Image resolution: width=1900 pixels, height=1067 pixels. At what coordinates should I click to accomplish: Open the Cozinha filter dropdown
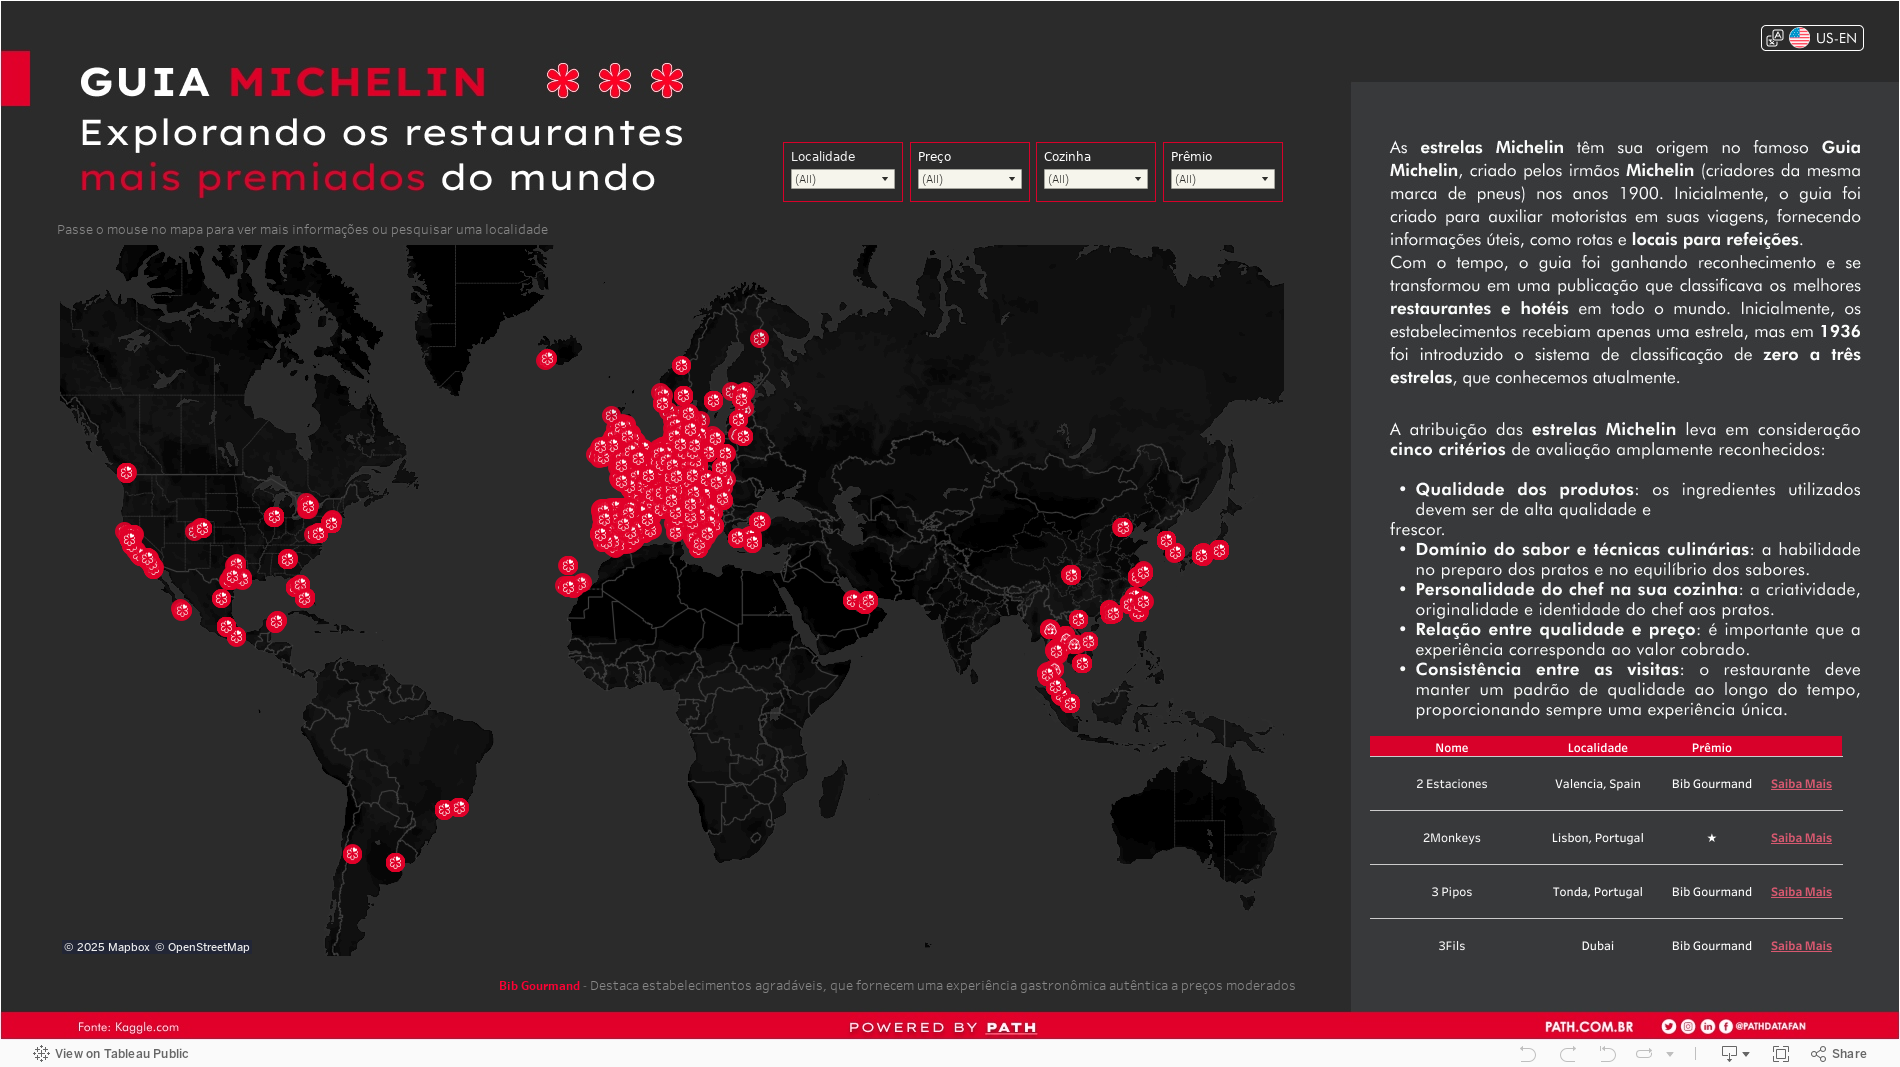click(x=1095, y=179)
